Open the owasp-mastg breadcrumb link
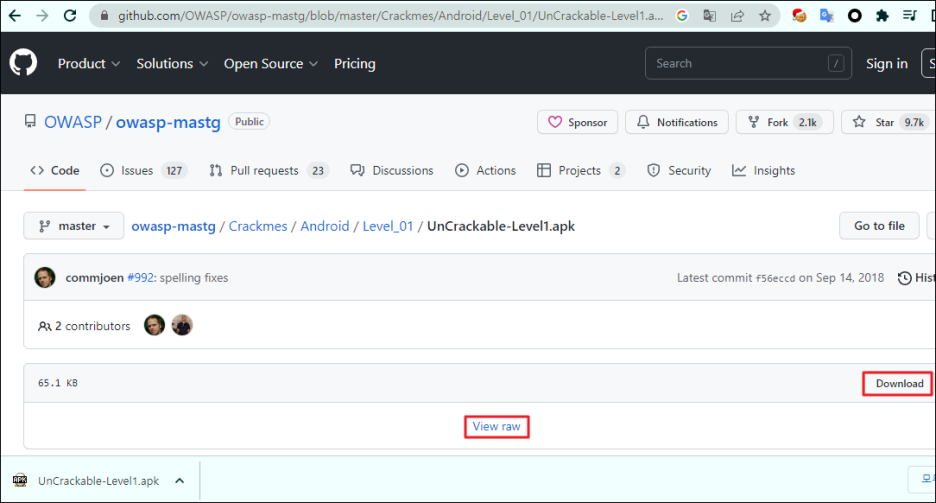The image size is (936, 503). pyautogui.click(x=173, y=226)
